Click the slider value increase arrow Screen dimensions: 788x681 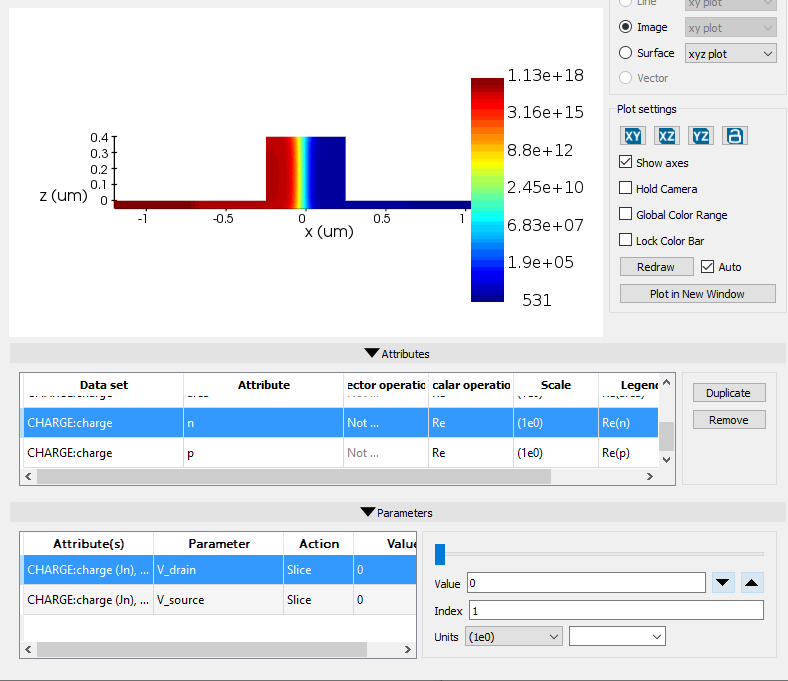pyautogui.click(x=752, y=582)
